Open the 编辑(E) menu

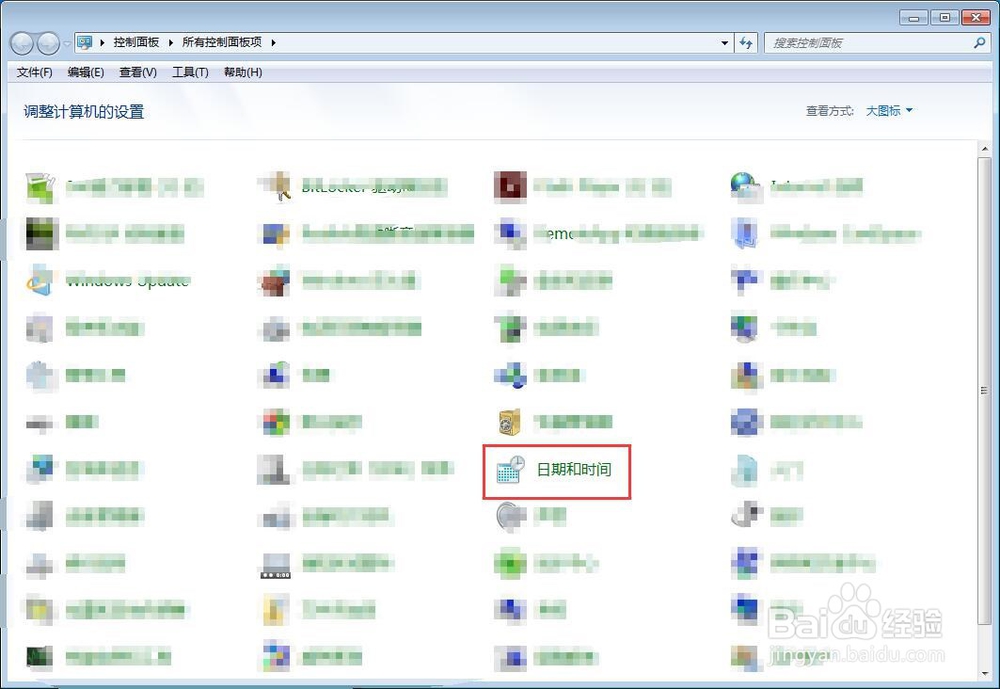[86, 72]
